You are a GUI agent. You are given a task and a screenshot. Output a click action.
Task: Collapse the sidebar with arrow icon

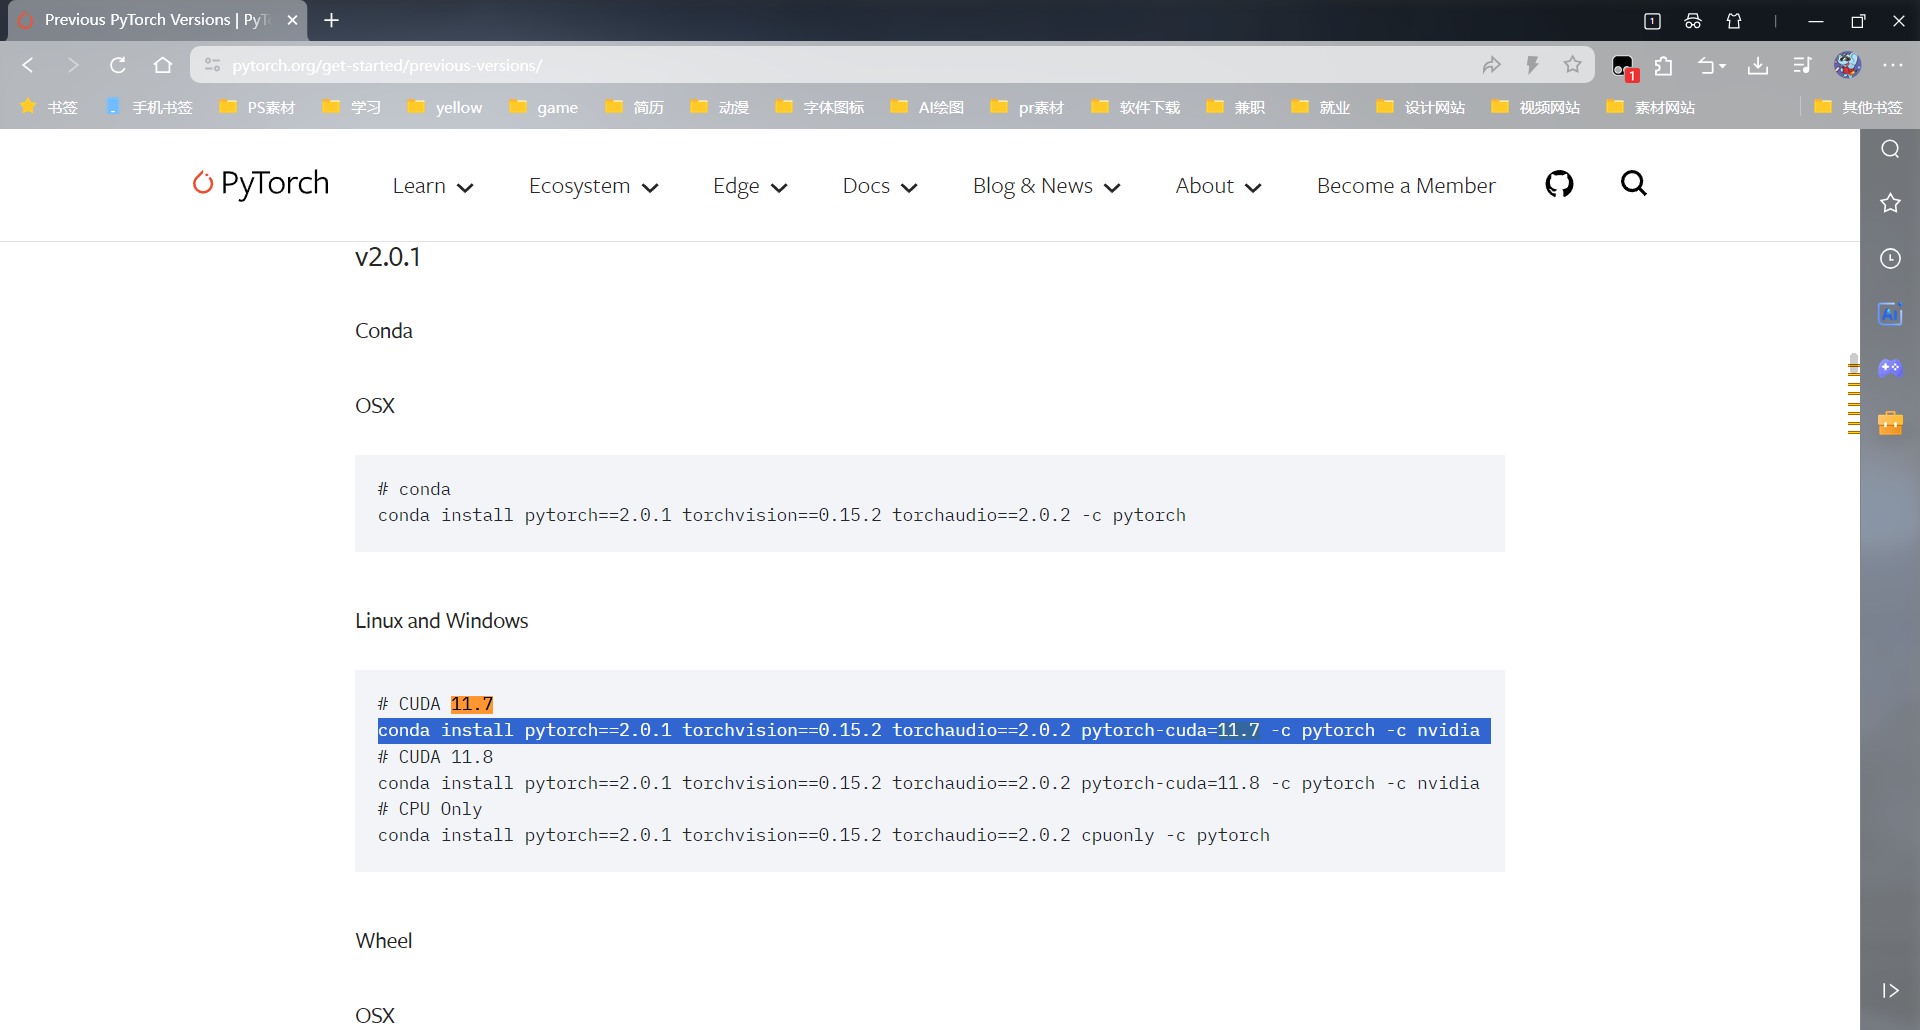[x=1890, y=991]
